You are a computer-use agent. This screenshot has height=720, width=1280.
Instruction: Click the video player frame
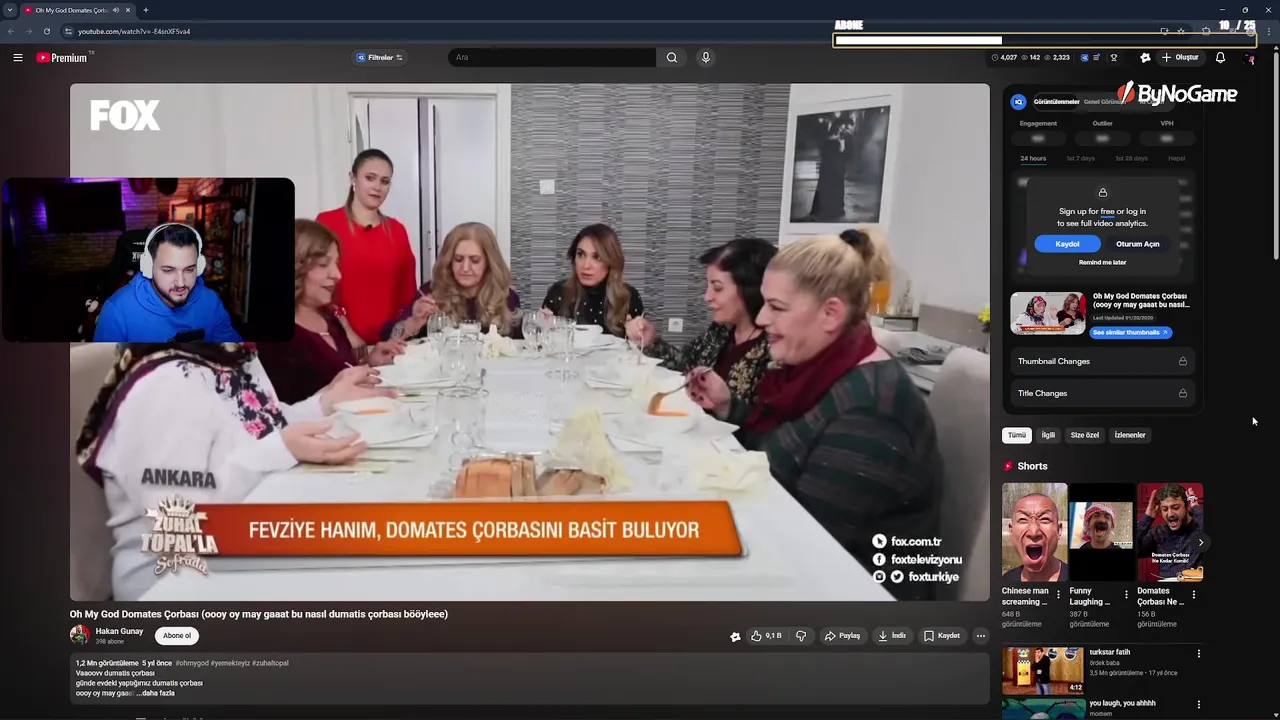[x=530, y=342]
